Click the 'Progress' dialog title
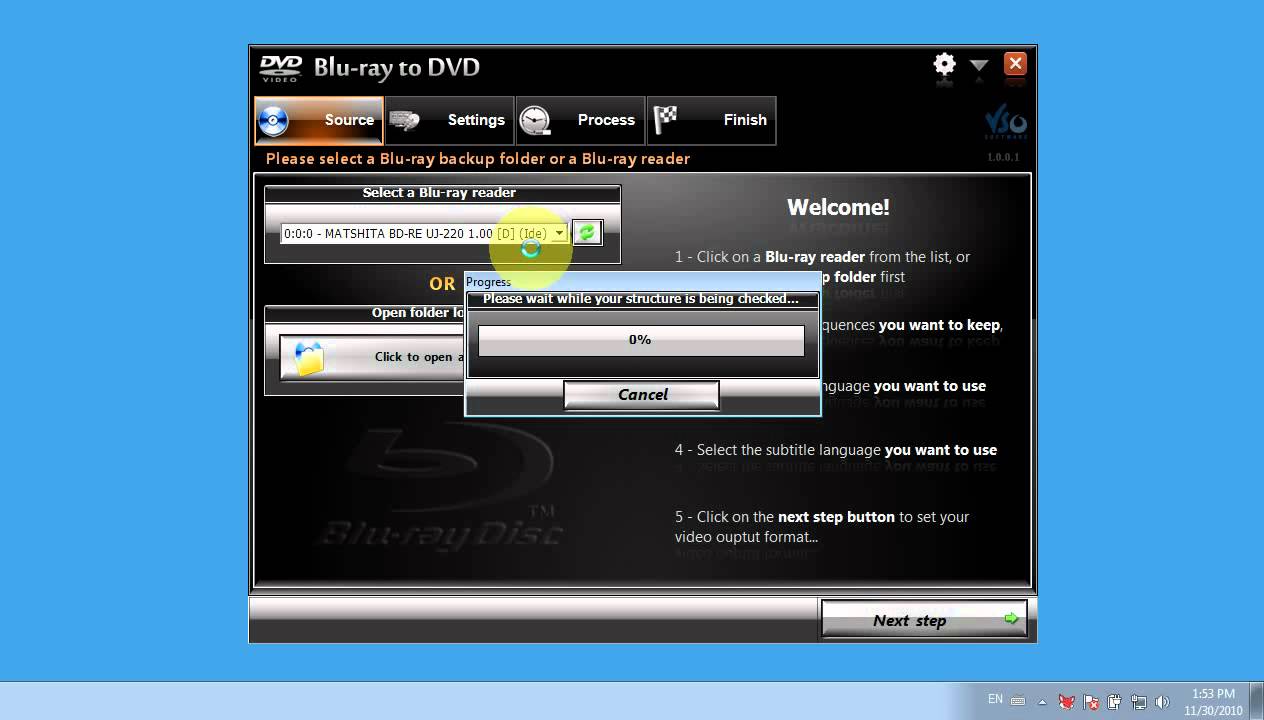This screenshot has width=1264, height=720. (488, 282)
